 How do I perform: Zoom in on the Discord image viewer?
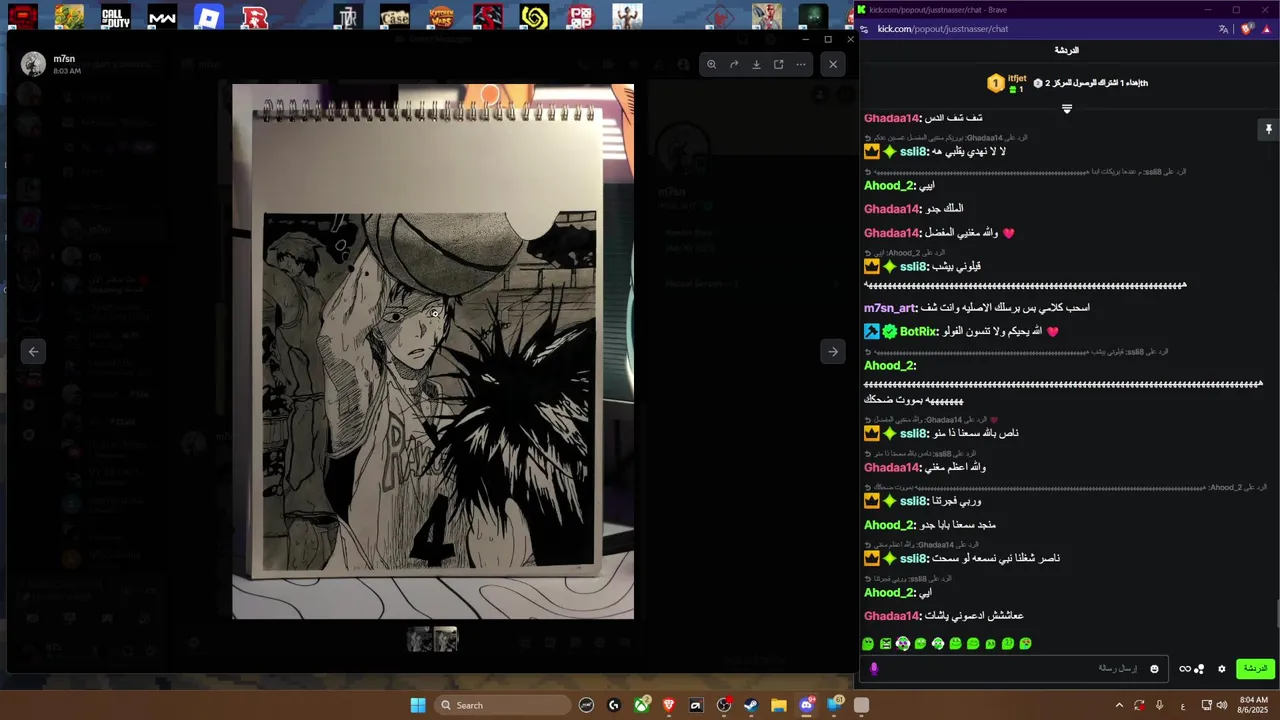click(x=711, y=64)
